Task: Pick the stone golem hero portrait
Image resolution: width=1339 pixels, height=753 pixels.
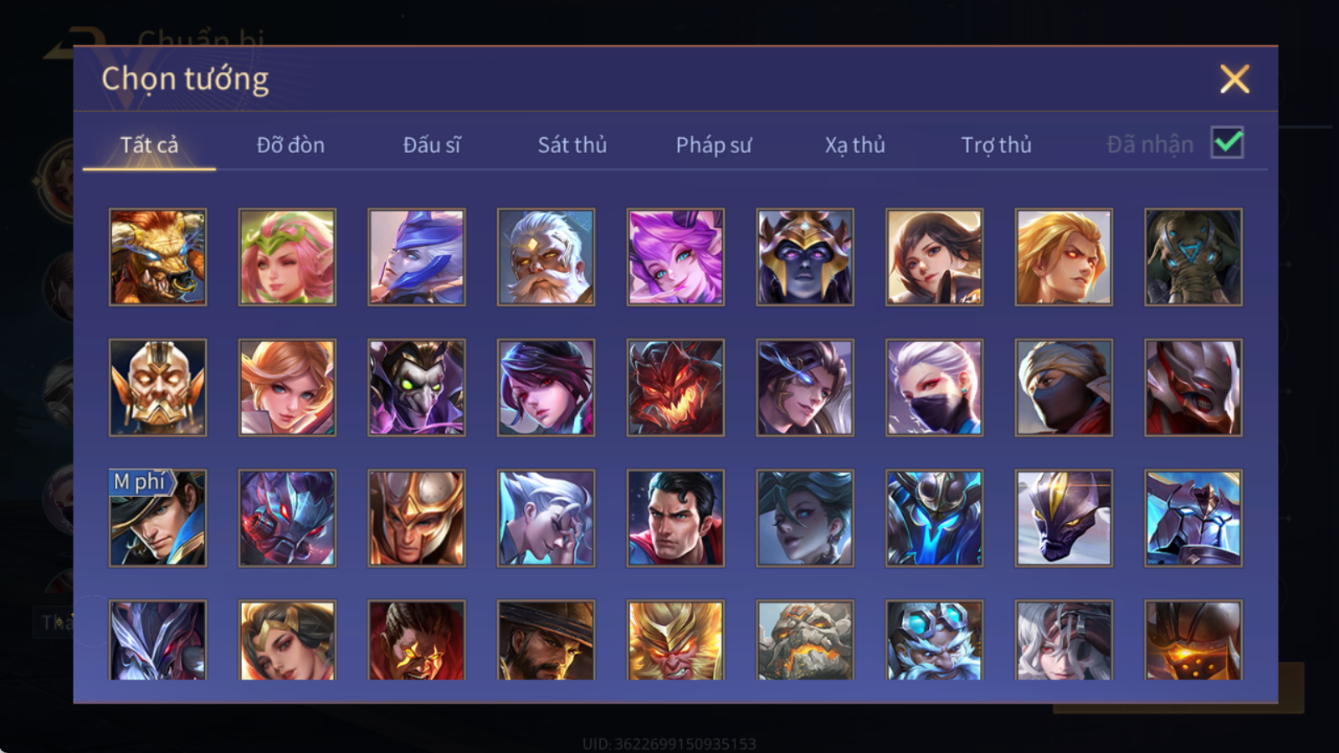Action: coord(805,640)
